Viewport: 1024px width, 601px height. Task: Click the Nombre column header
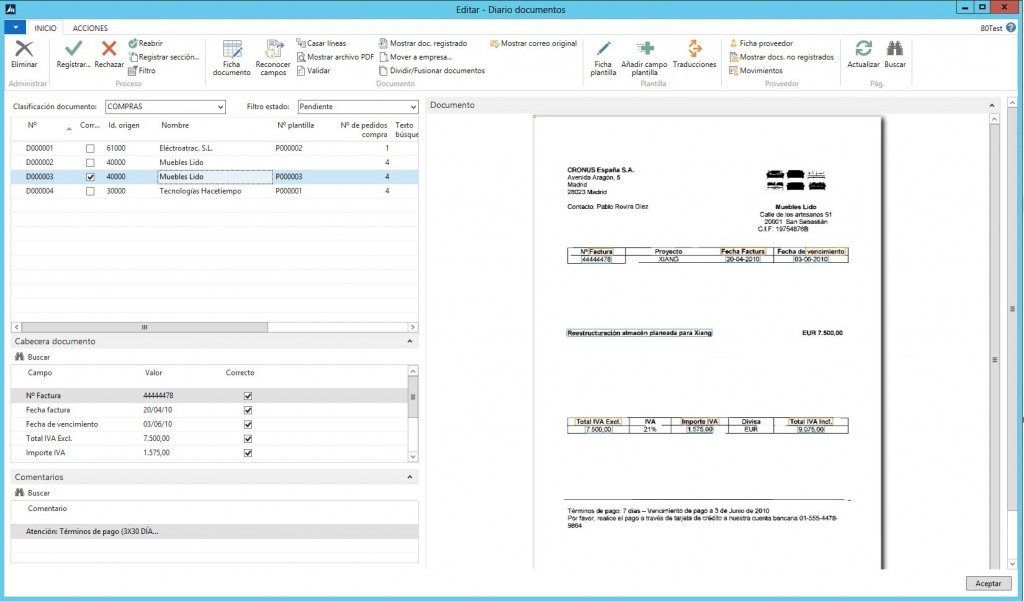tap(175, 125)
